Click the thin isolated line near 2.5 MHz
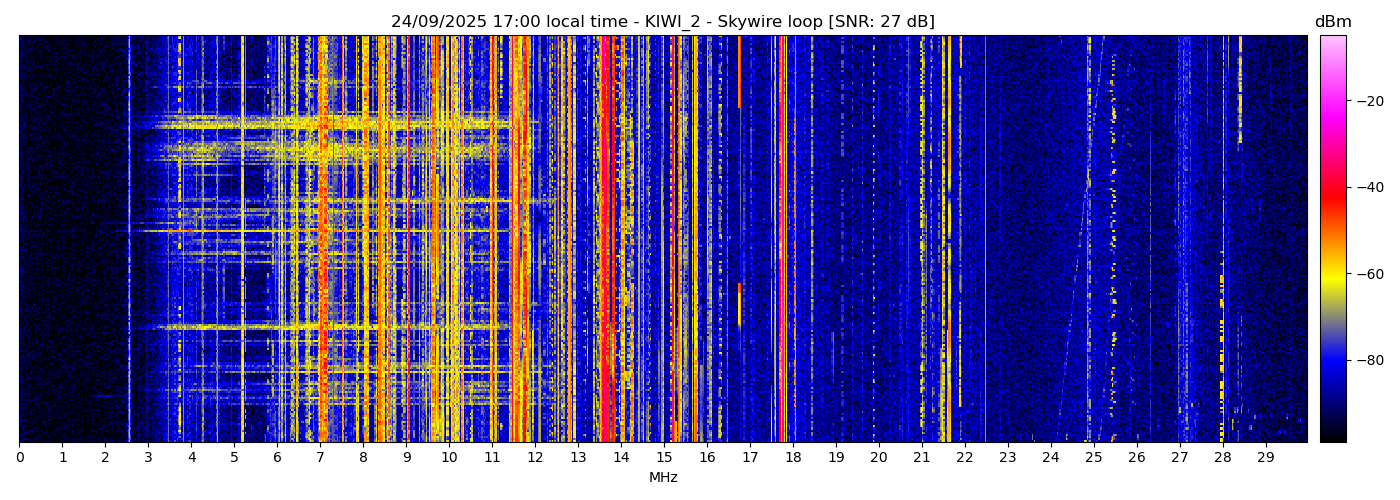Viewport: 1400px width, 500px height. point(129,240)
